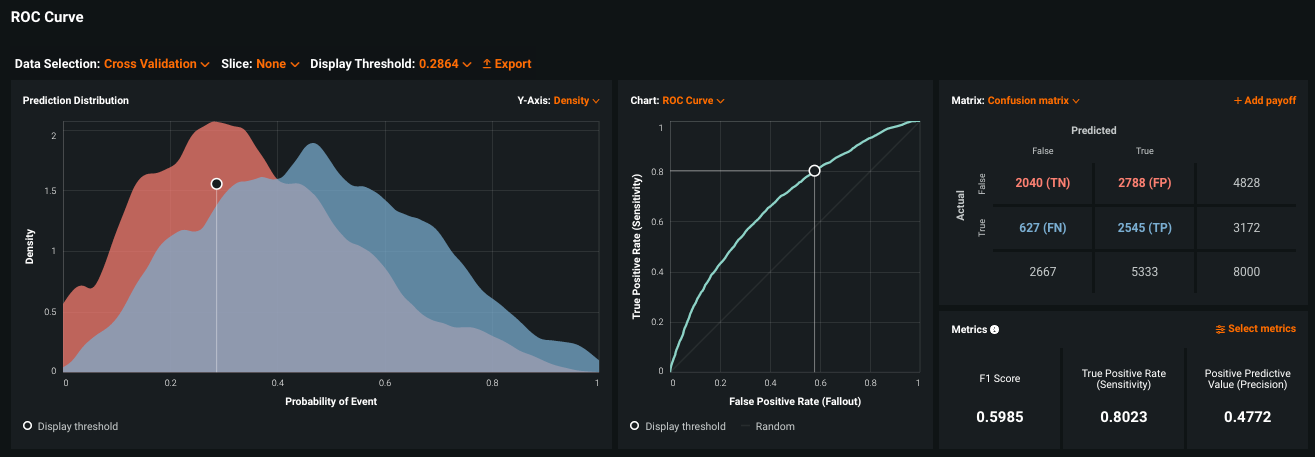Image resolution: width=1315 pixels, height=457 pixels.
Task: Click the plus icon beside Add payoff
Action: [1238, 101]
